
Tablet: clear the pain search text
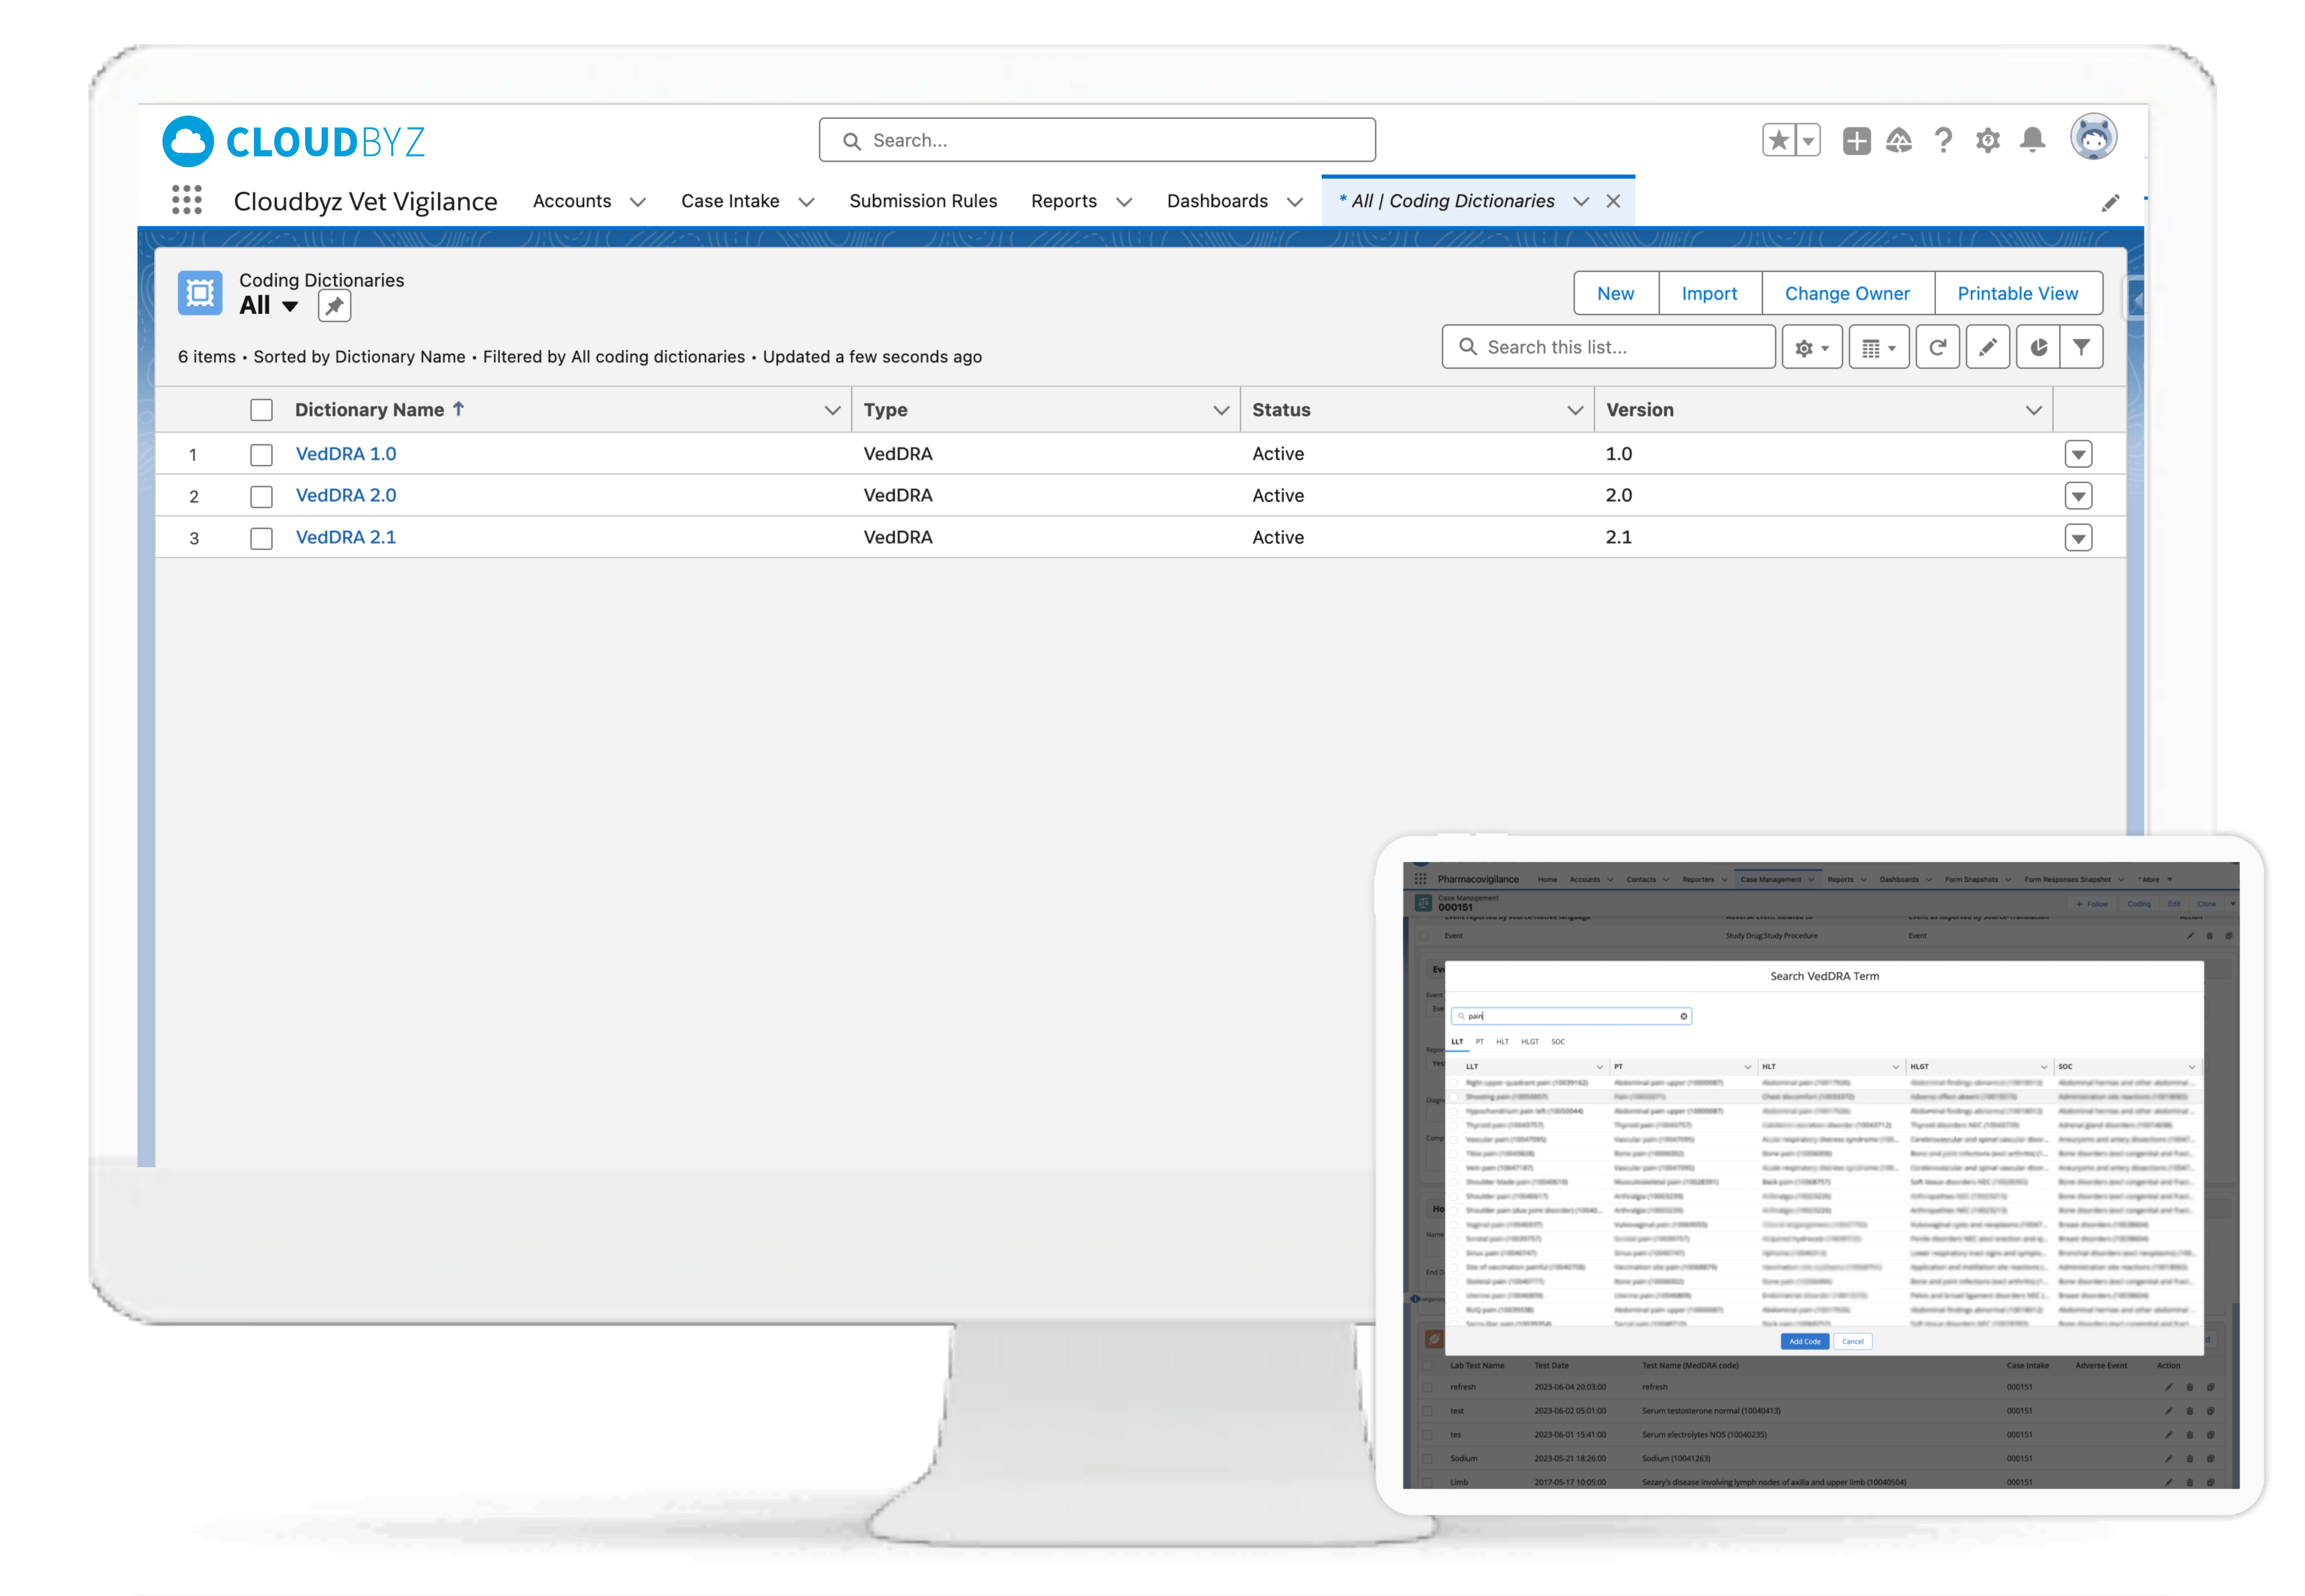[x=1684, y=1016]
